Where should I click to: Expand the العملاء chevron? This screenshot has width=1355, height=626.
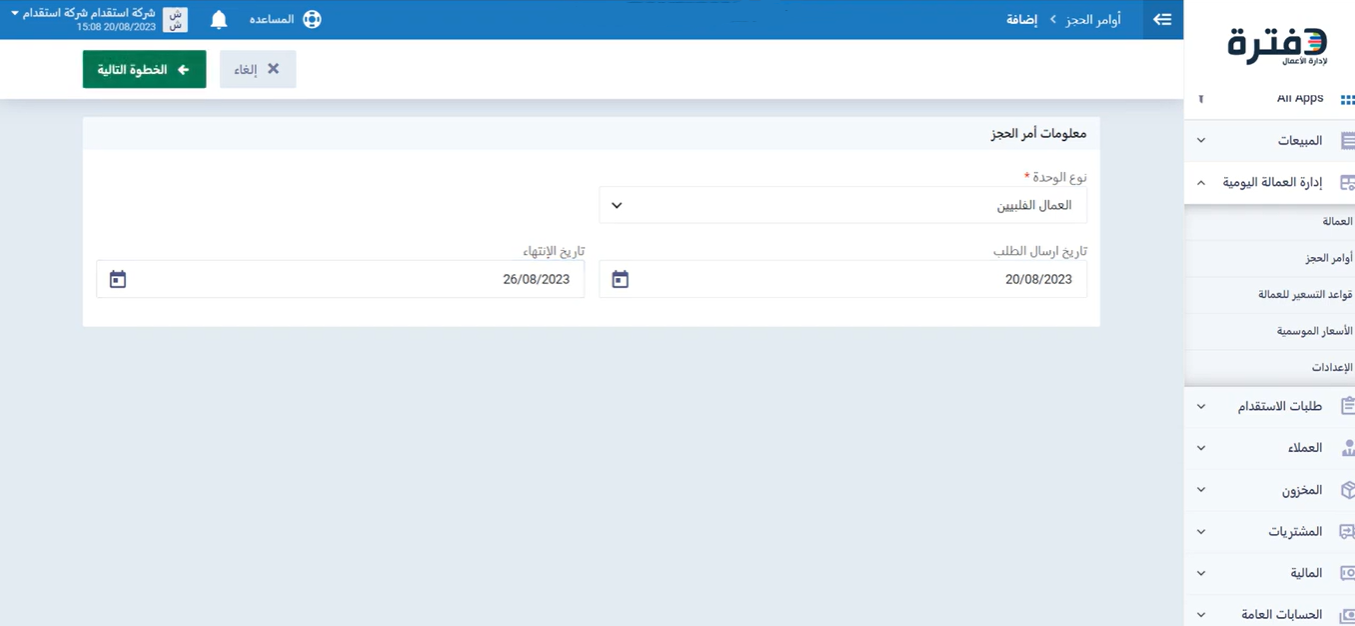[x=1201, y=448]
